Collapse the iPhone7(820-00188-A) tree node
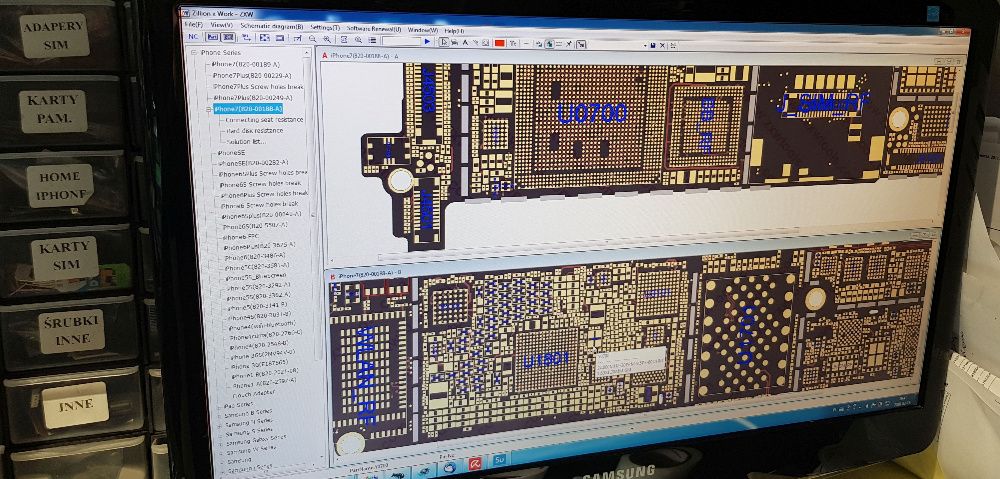The width and height of the screenshot is (1000, 479). click(209, 110)
